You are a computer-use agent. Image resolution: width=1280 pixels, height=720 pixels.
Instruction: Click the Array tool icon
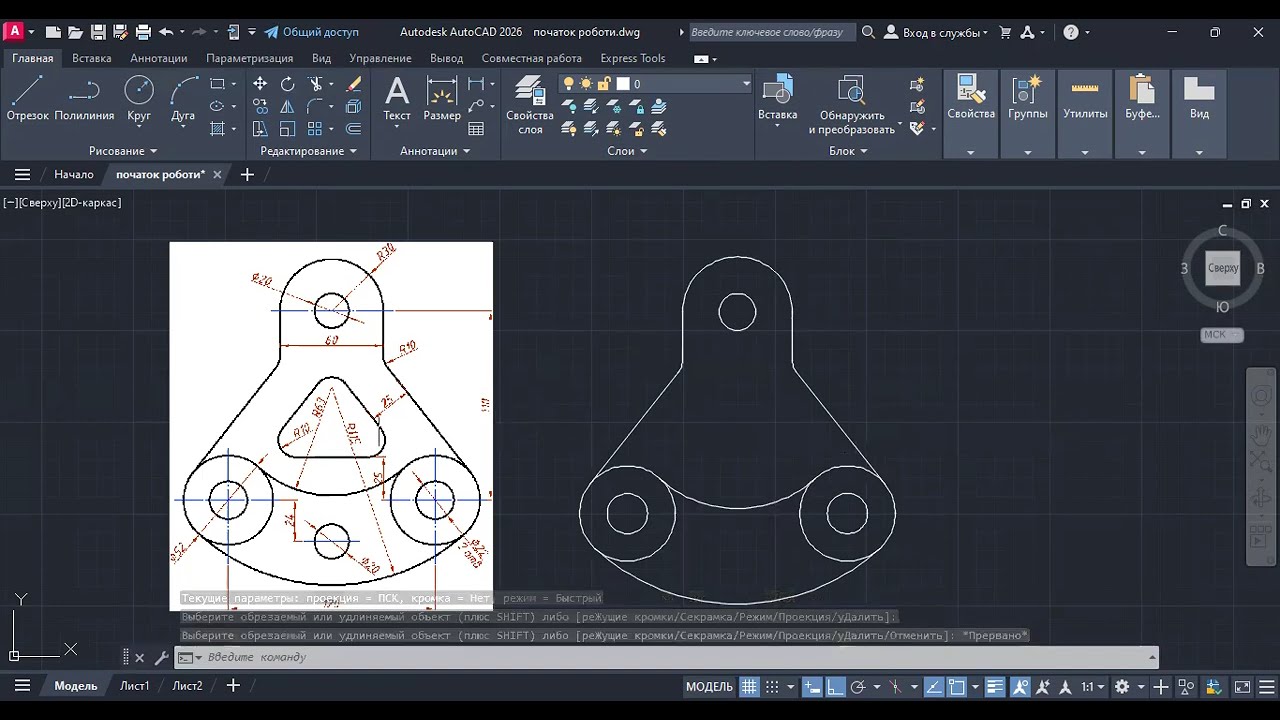[x=316, y=129]
